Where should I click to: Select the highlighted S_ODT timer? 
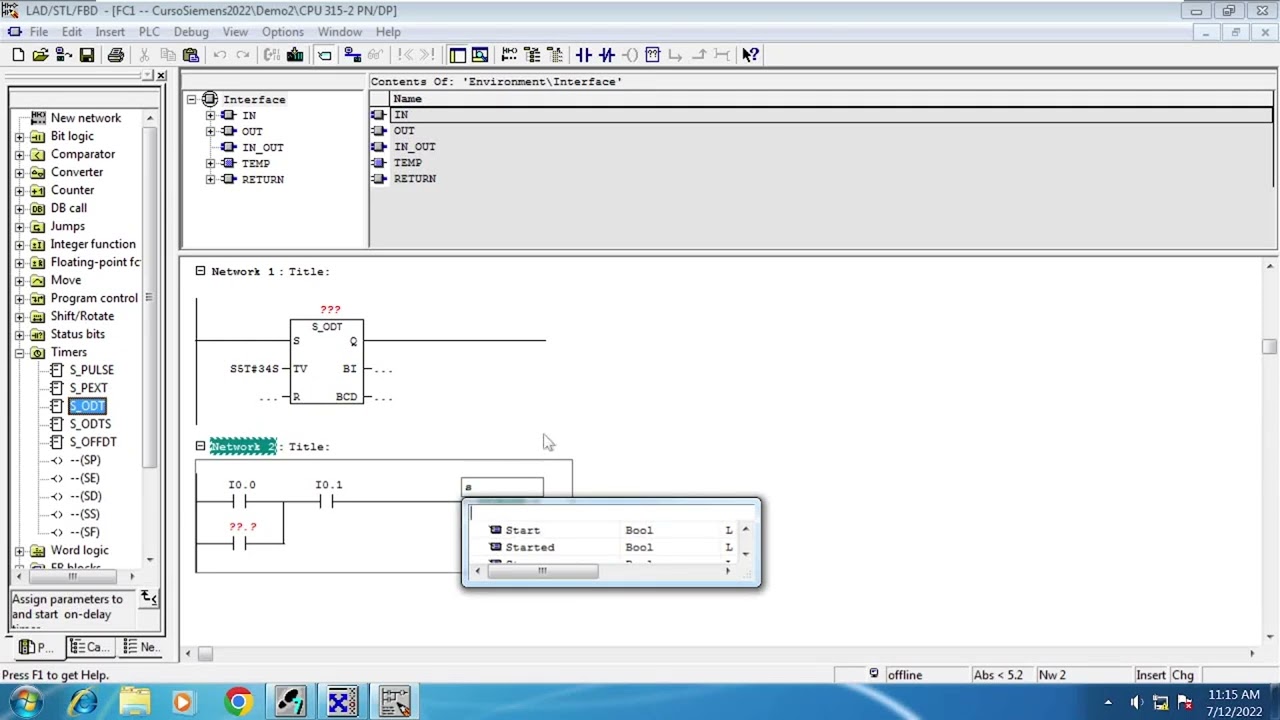[87, 406]
